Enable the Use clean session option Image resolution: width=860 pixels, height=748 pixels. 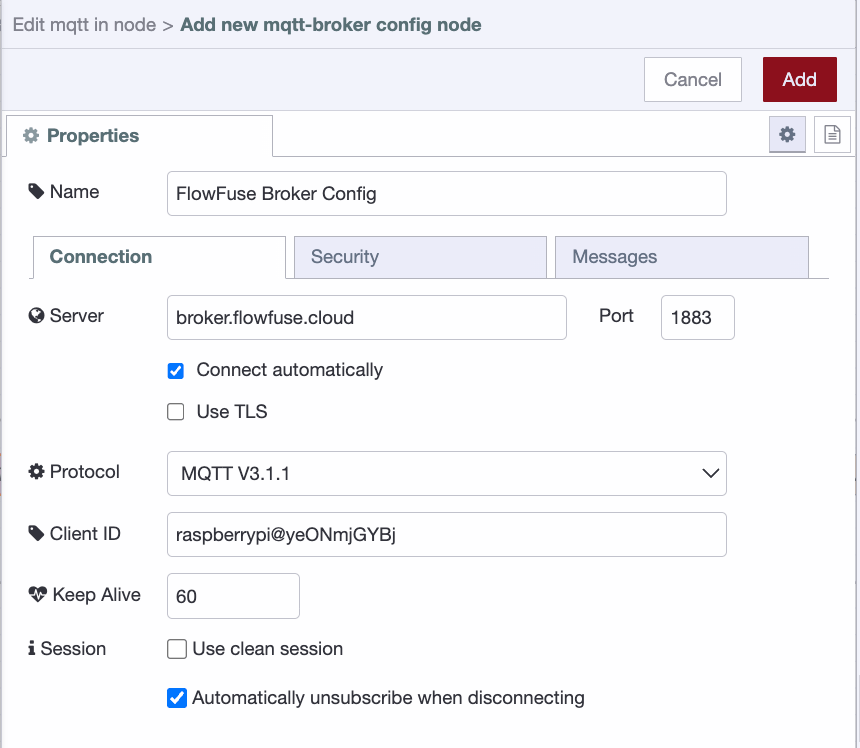[176, 648]
